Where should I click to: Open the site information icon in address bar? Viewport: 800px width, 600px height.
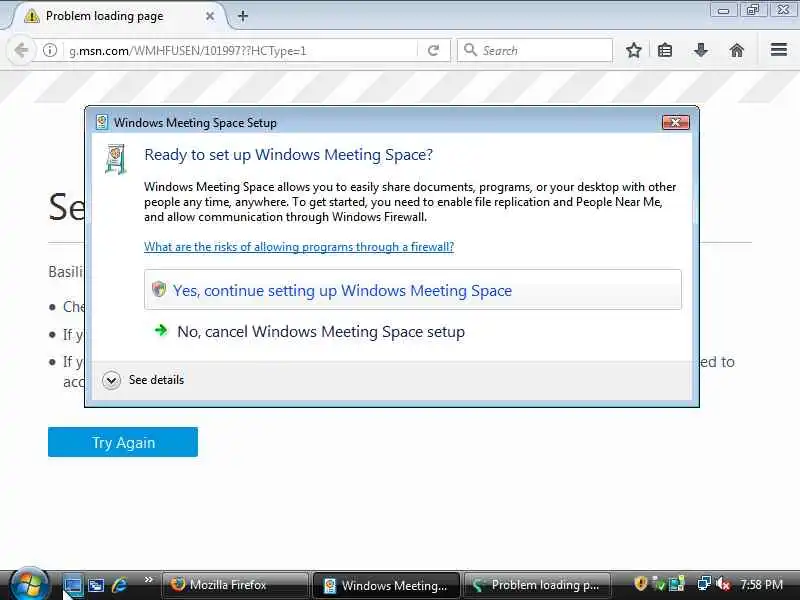[49, 51]
